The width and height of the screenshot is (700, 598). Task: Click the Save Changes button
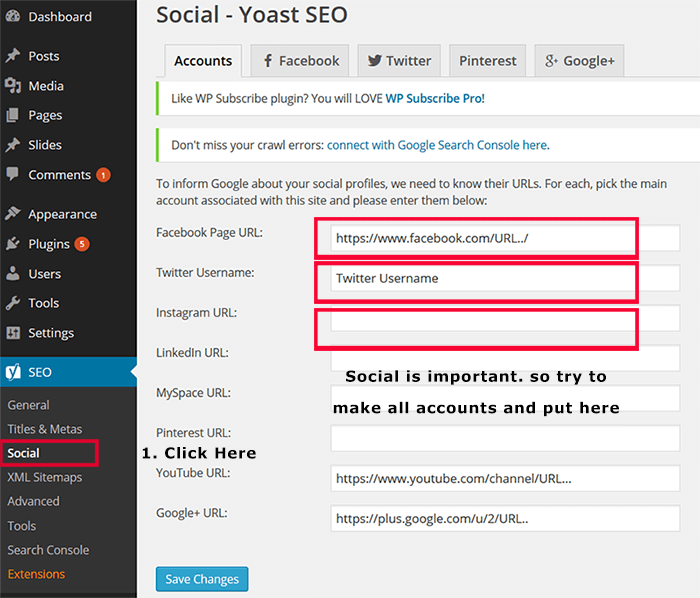click(x=202, y=579)
